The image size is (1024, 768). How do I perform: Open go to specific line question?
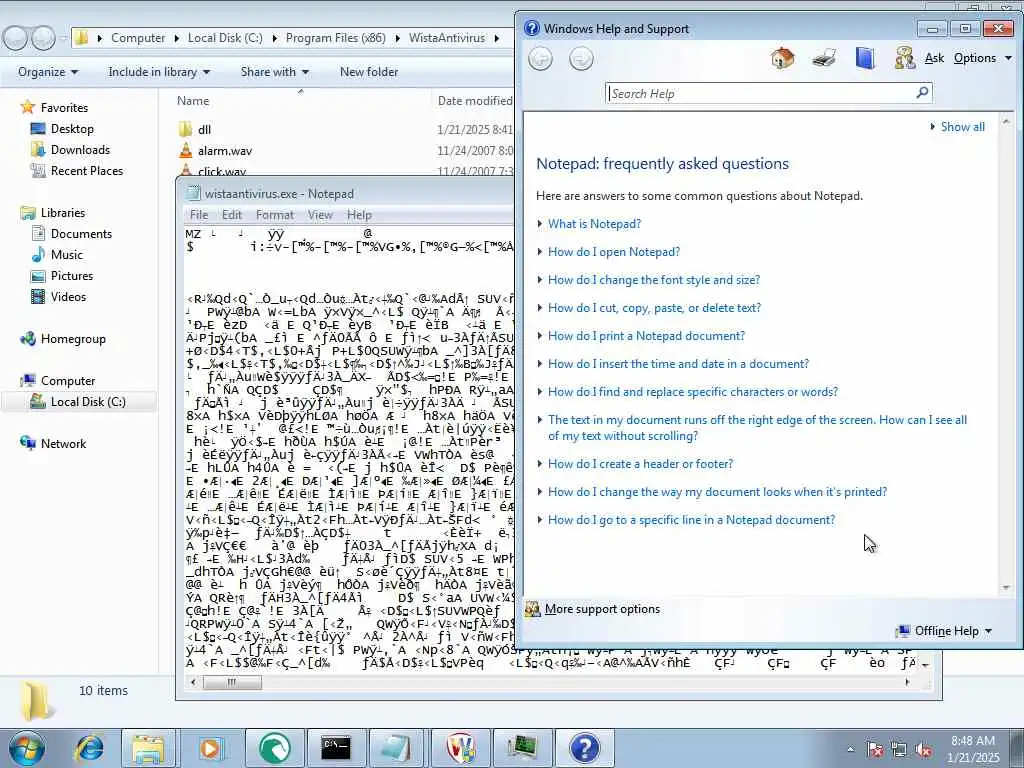pyautogui.click(x=692, y=520)
